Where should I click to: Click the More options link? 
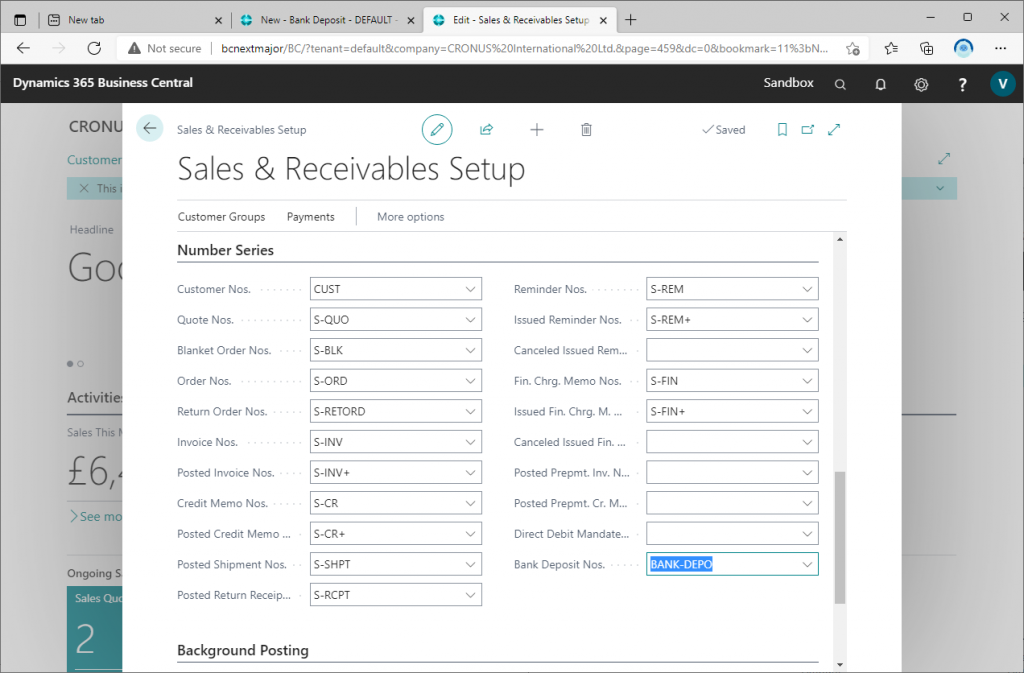410,217
